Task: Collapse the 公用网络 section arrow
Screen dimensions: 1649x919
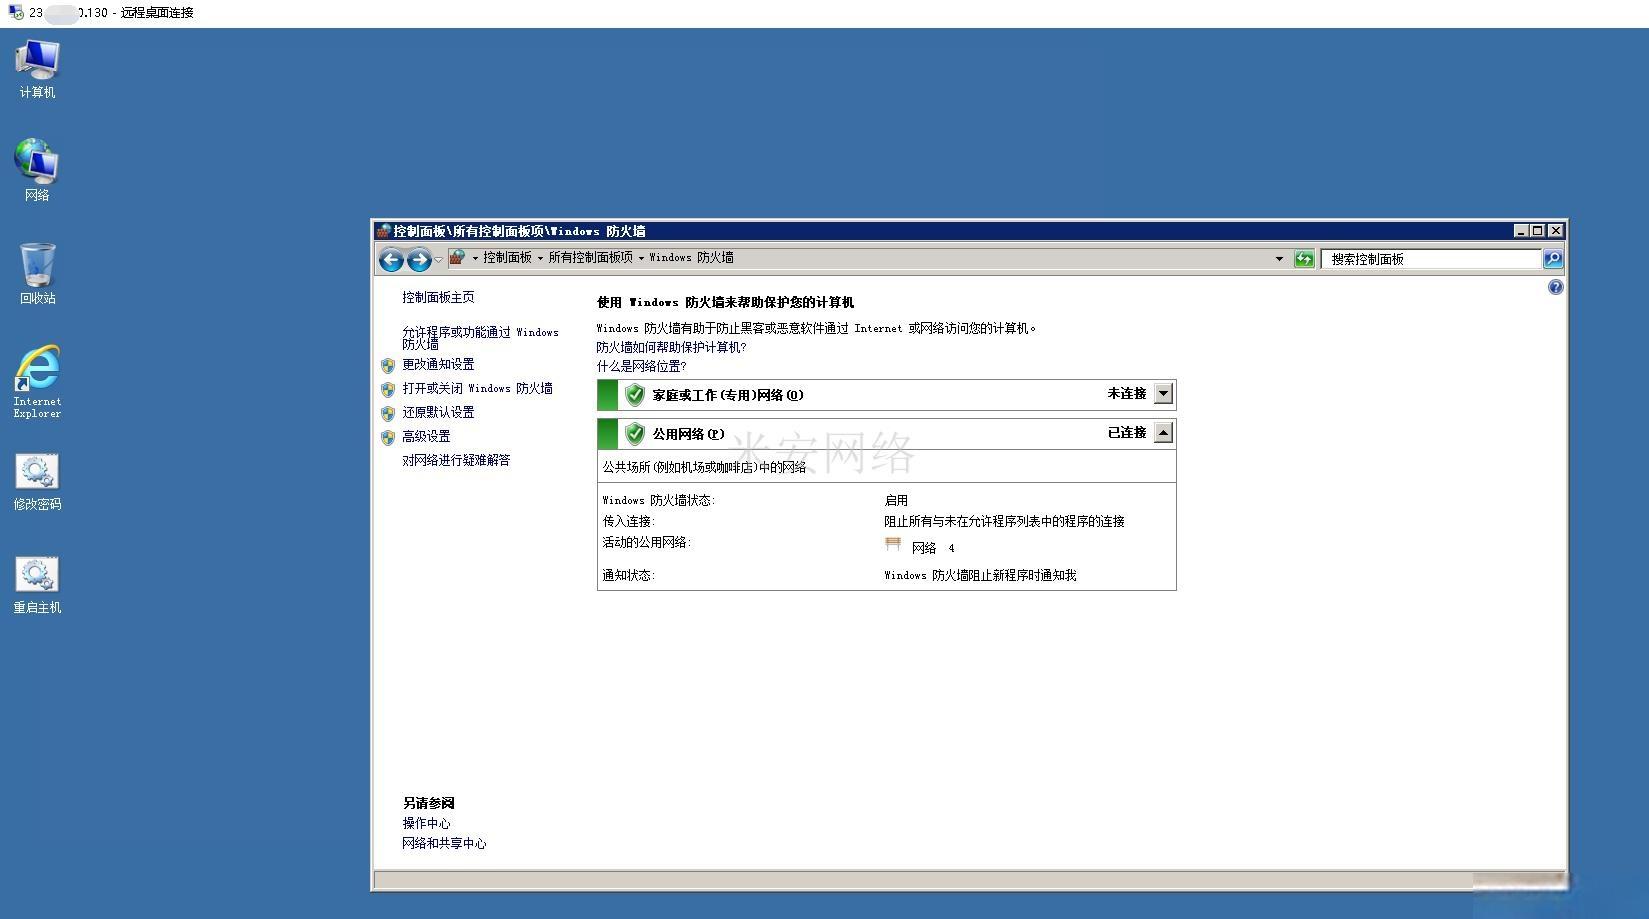Action: coord(1163,433)
